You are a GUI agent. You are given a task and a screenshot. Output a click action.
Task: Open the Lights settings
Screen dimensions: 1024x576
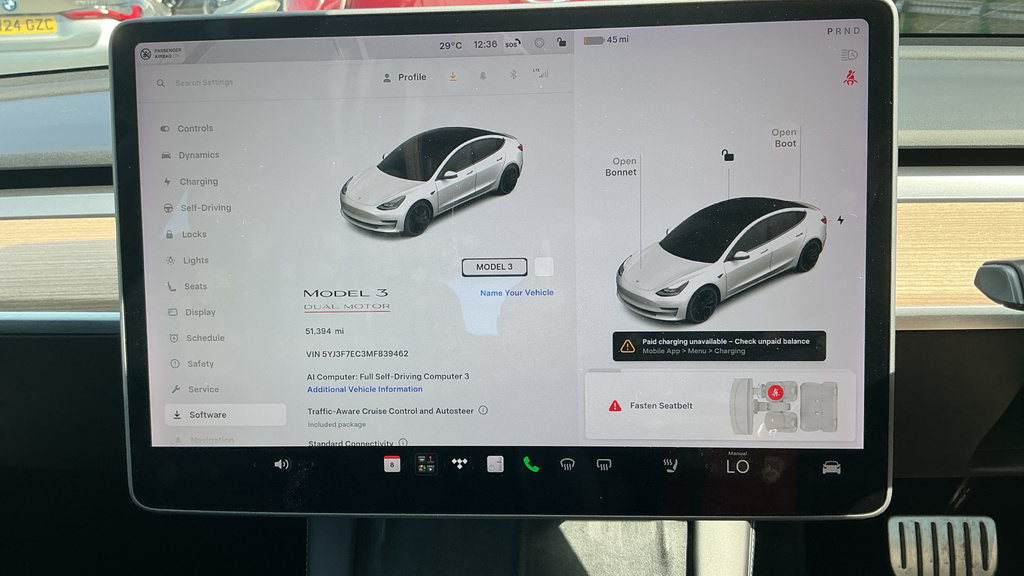[188, 260]
